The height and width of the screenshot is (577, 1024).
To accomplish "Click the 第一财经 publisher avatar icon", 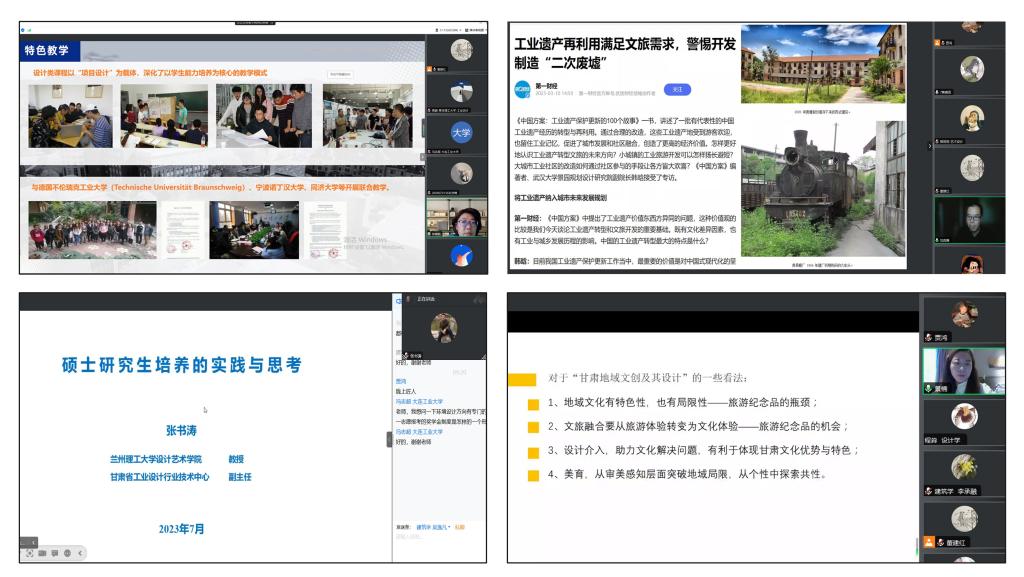I will [x=523, y=88].
